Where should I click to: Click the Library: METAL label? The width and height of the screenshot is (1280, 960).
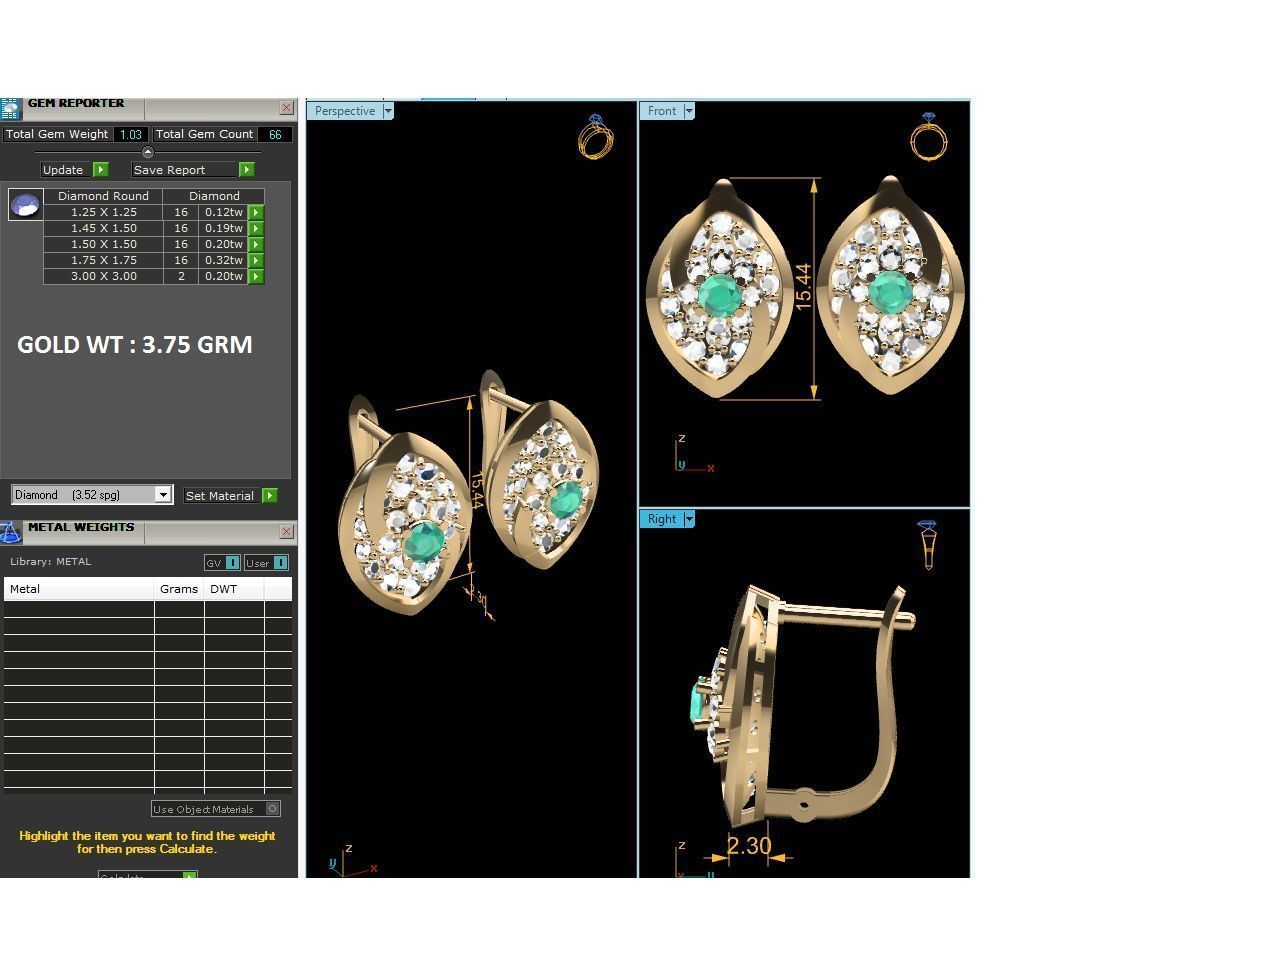click(50, 562)
